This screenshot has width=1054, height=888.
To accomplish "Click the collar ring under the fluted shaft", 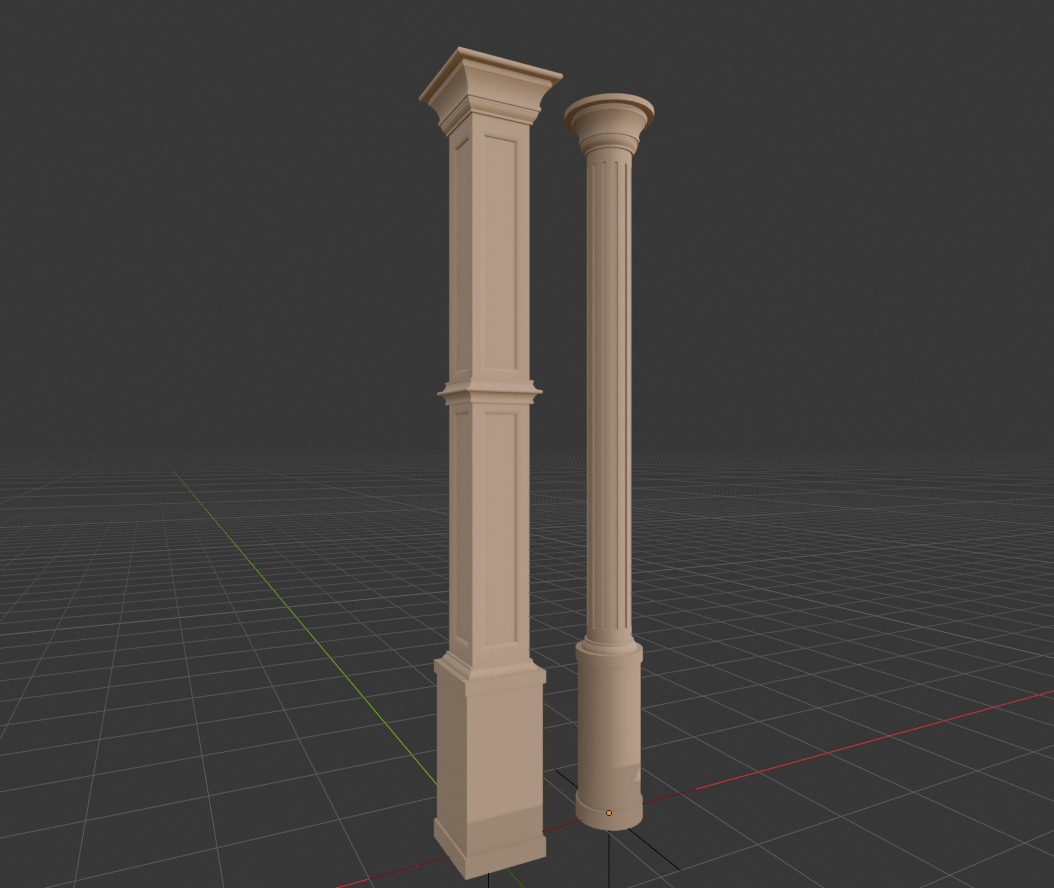I will (x=609, y=648).
